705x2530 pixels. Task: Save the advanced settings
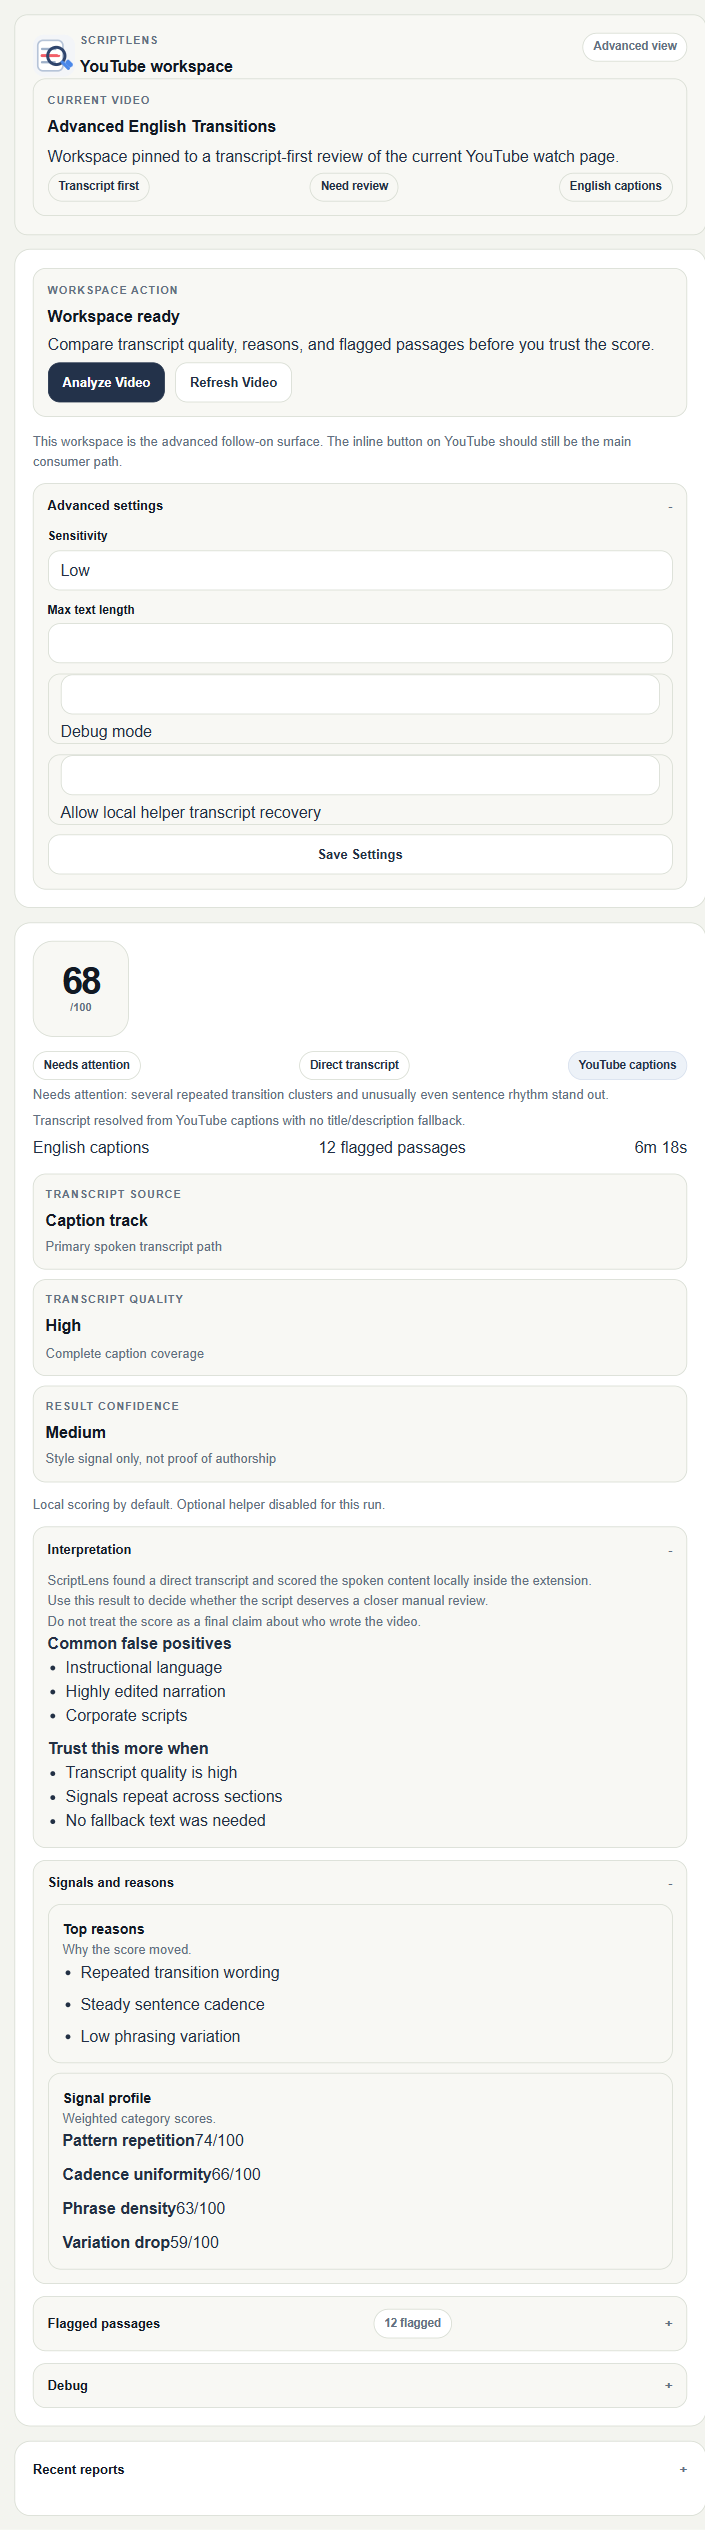point(360,854)
